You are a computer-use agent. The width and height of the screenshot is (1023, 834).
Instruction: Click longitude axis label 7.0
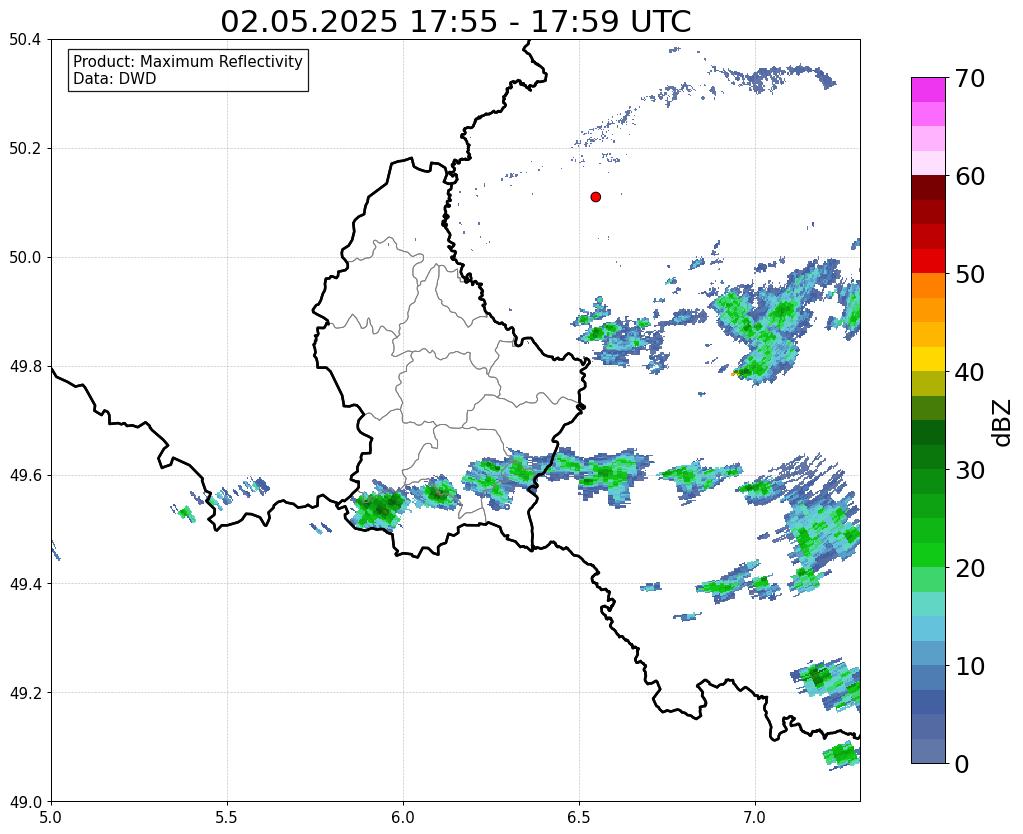(x=756, y=817)
